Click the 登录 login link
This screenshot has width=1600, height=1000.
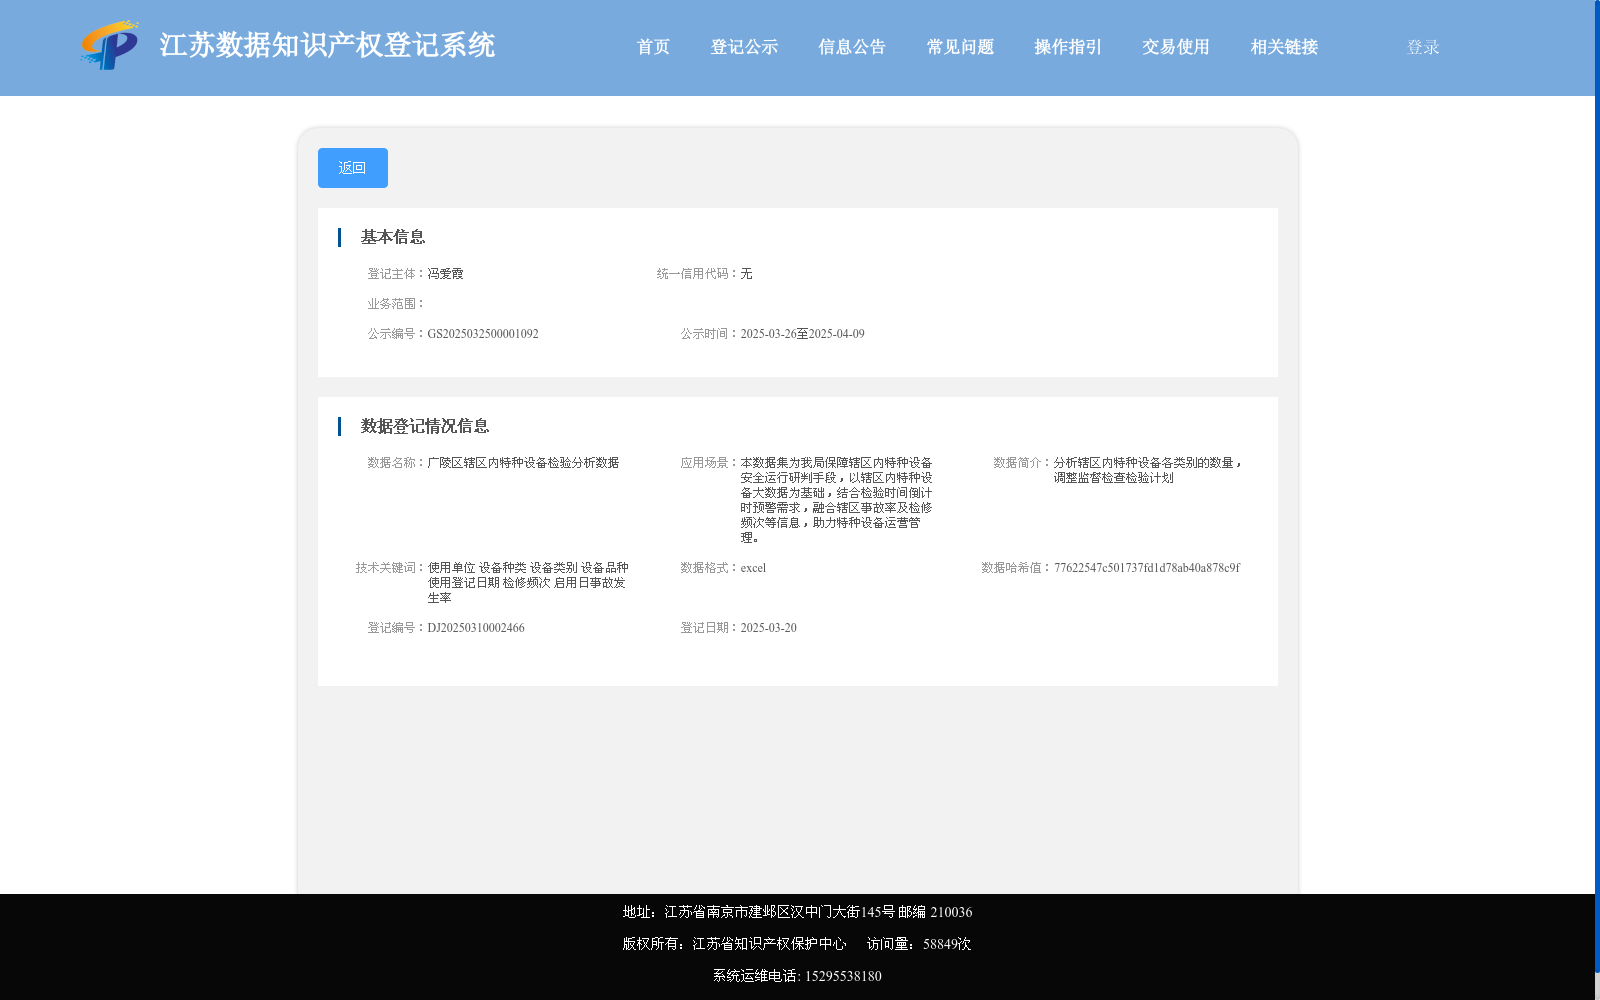point(1423,47)
